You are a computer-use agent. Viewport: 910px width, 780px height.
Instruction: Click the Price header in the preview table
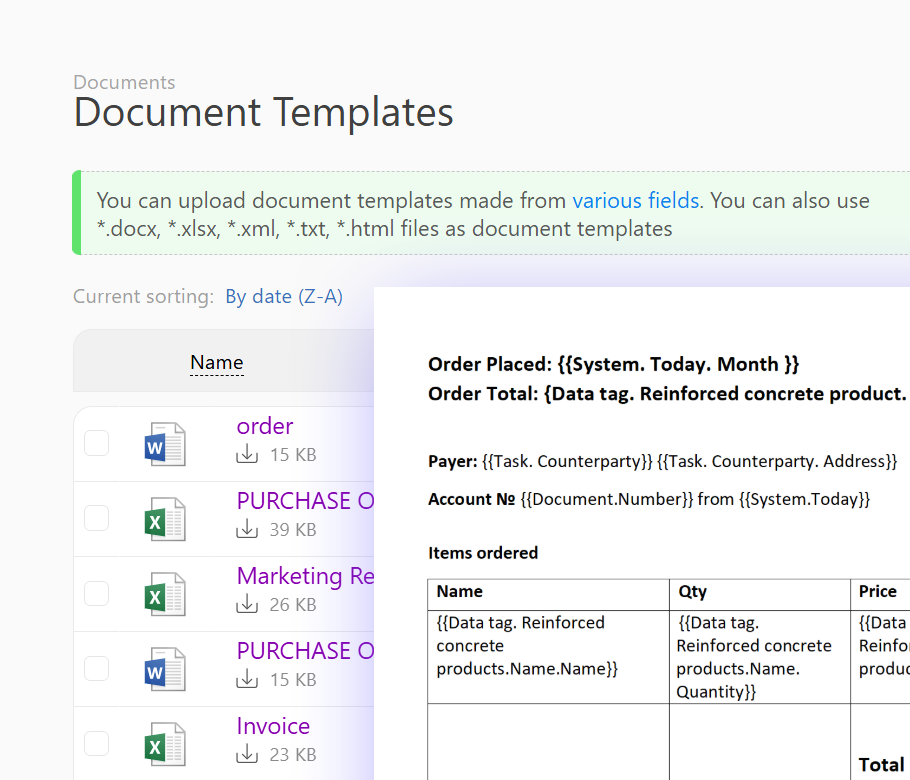point(878,591)
